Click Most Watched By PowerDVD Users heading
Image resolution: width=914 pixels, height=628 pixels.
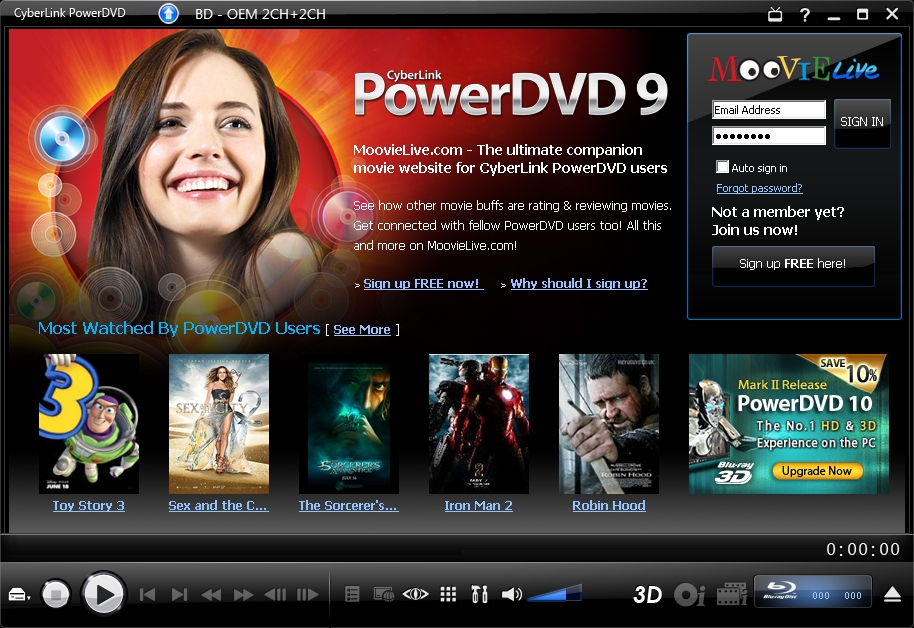click(179, 328)
